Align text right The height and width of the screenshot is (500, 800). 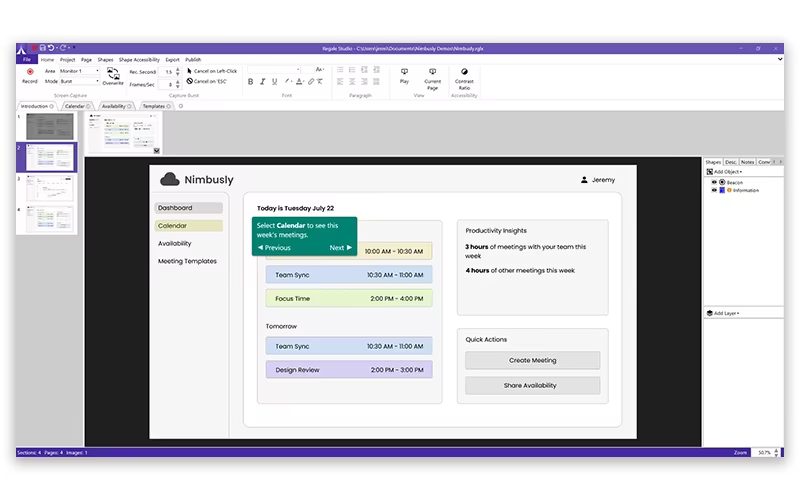click(x=364, y=82)
